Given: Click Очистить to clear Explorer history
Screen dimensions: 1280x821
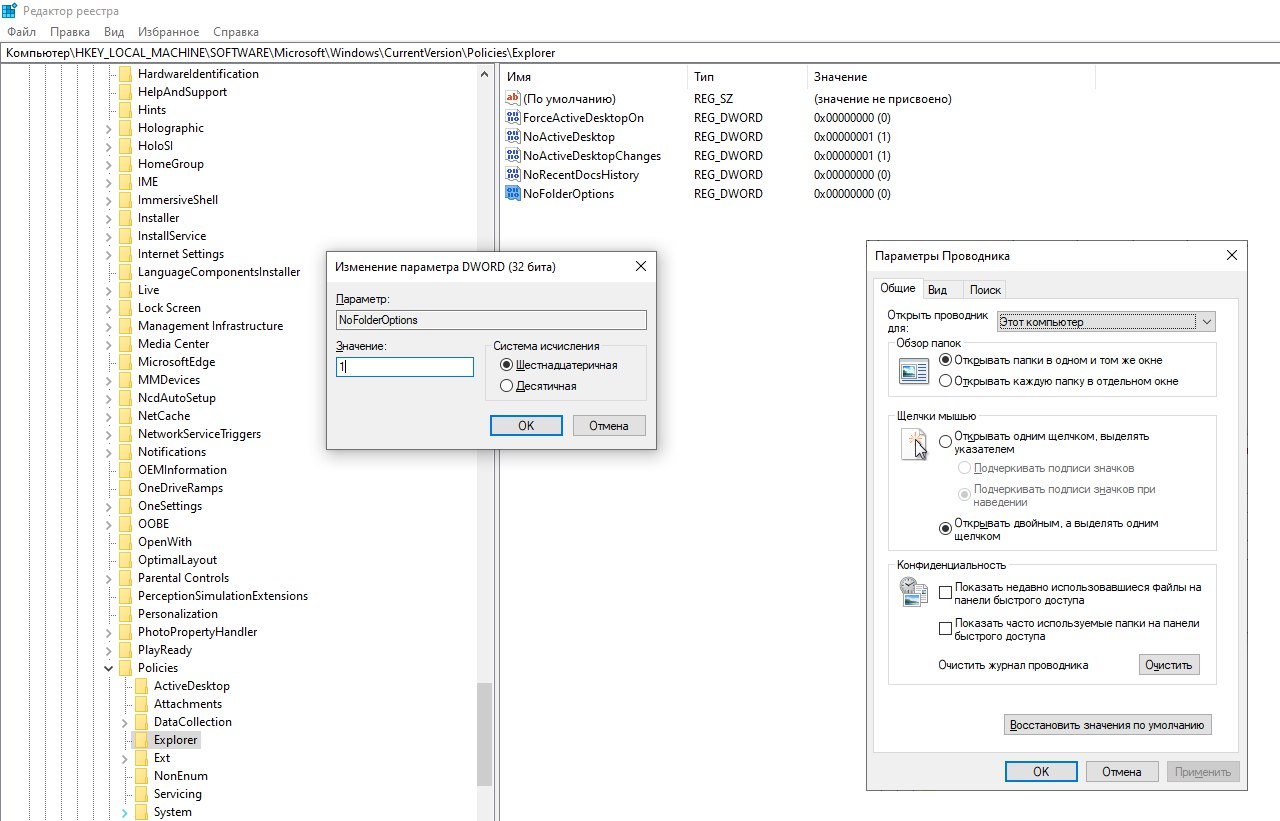Looking at the screenshot, I should pyautogui.click(x=1169, y=665).
